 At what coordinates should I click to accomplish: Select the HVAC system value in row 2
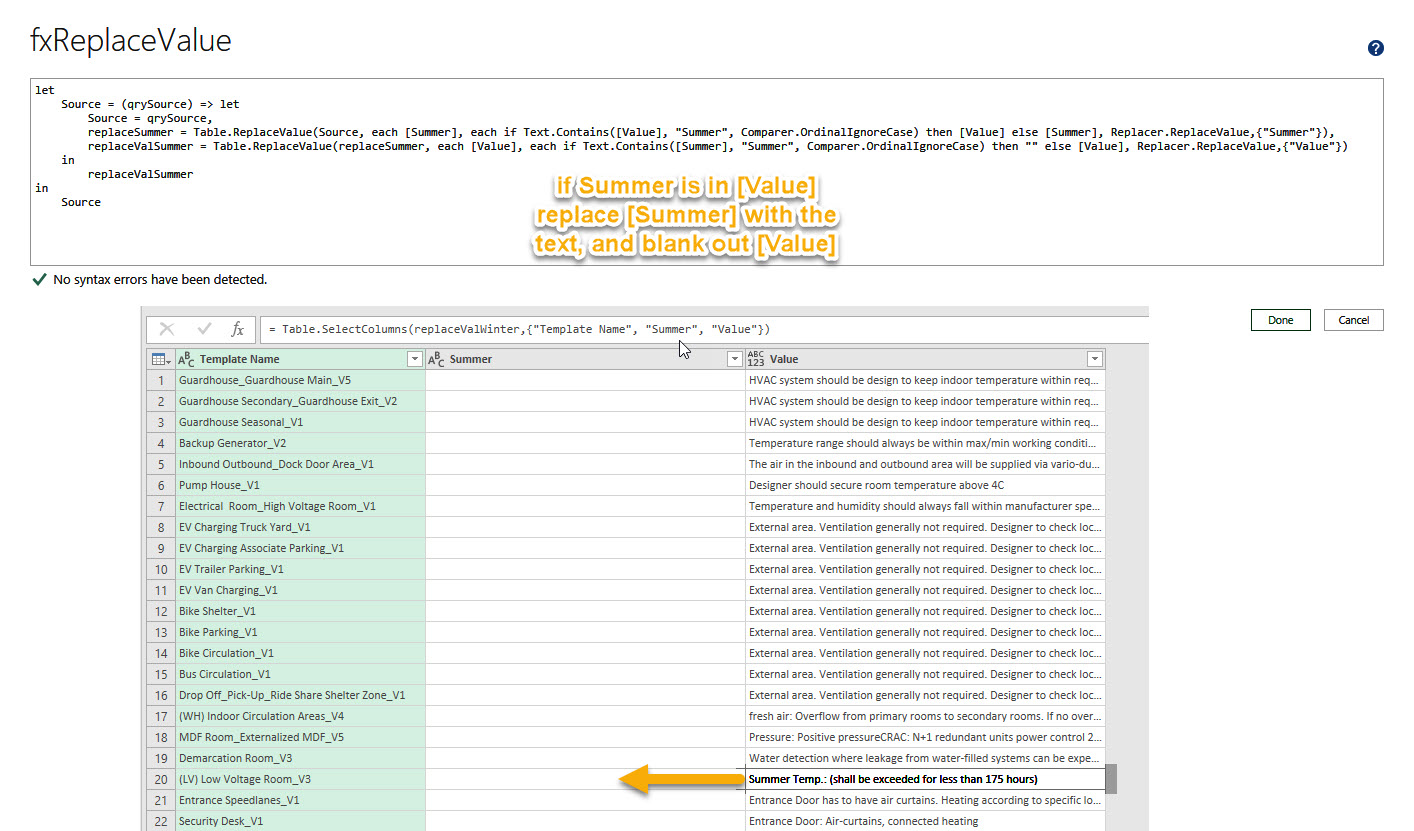coord(925,401)
